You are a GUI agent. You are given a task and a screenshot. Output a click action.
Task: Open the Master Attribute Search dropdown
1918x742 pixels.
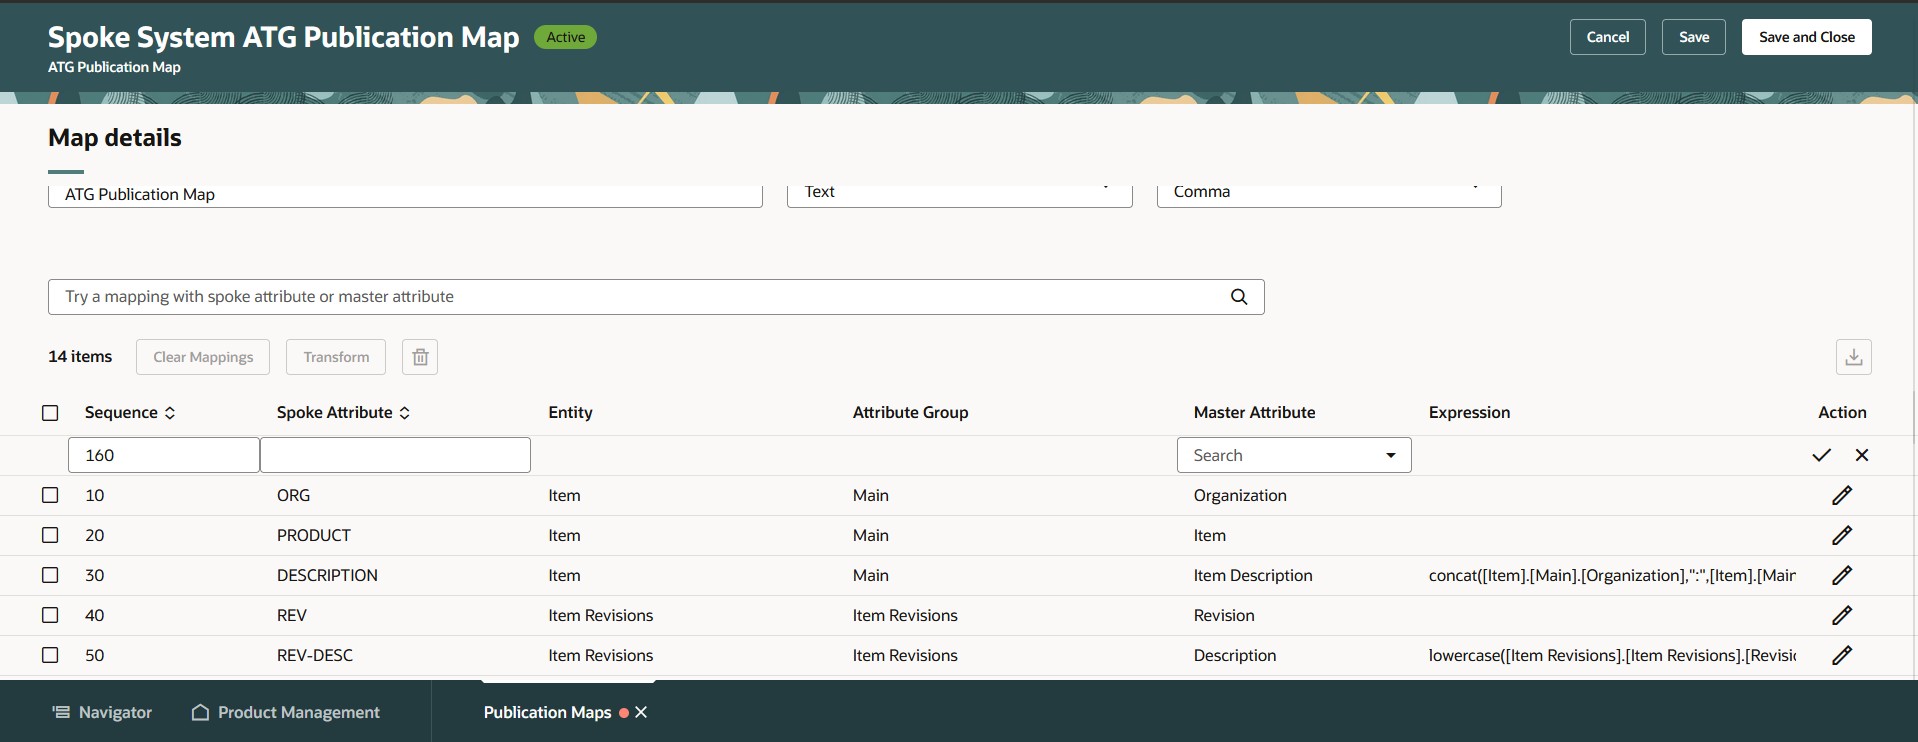1294,455
